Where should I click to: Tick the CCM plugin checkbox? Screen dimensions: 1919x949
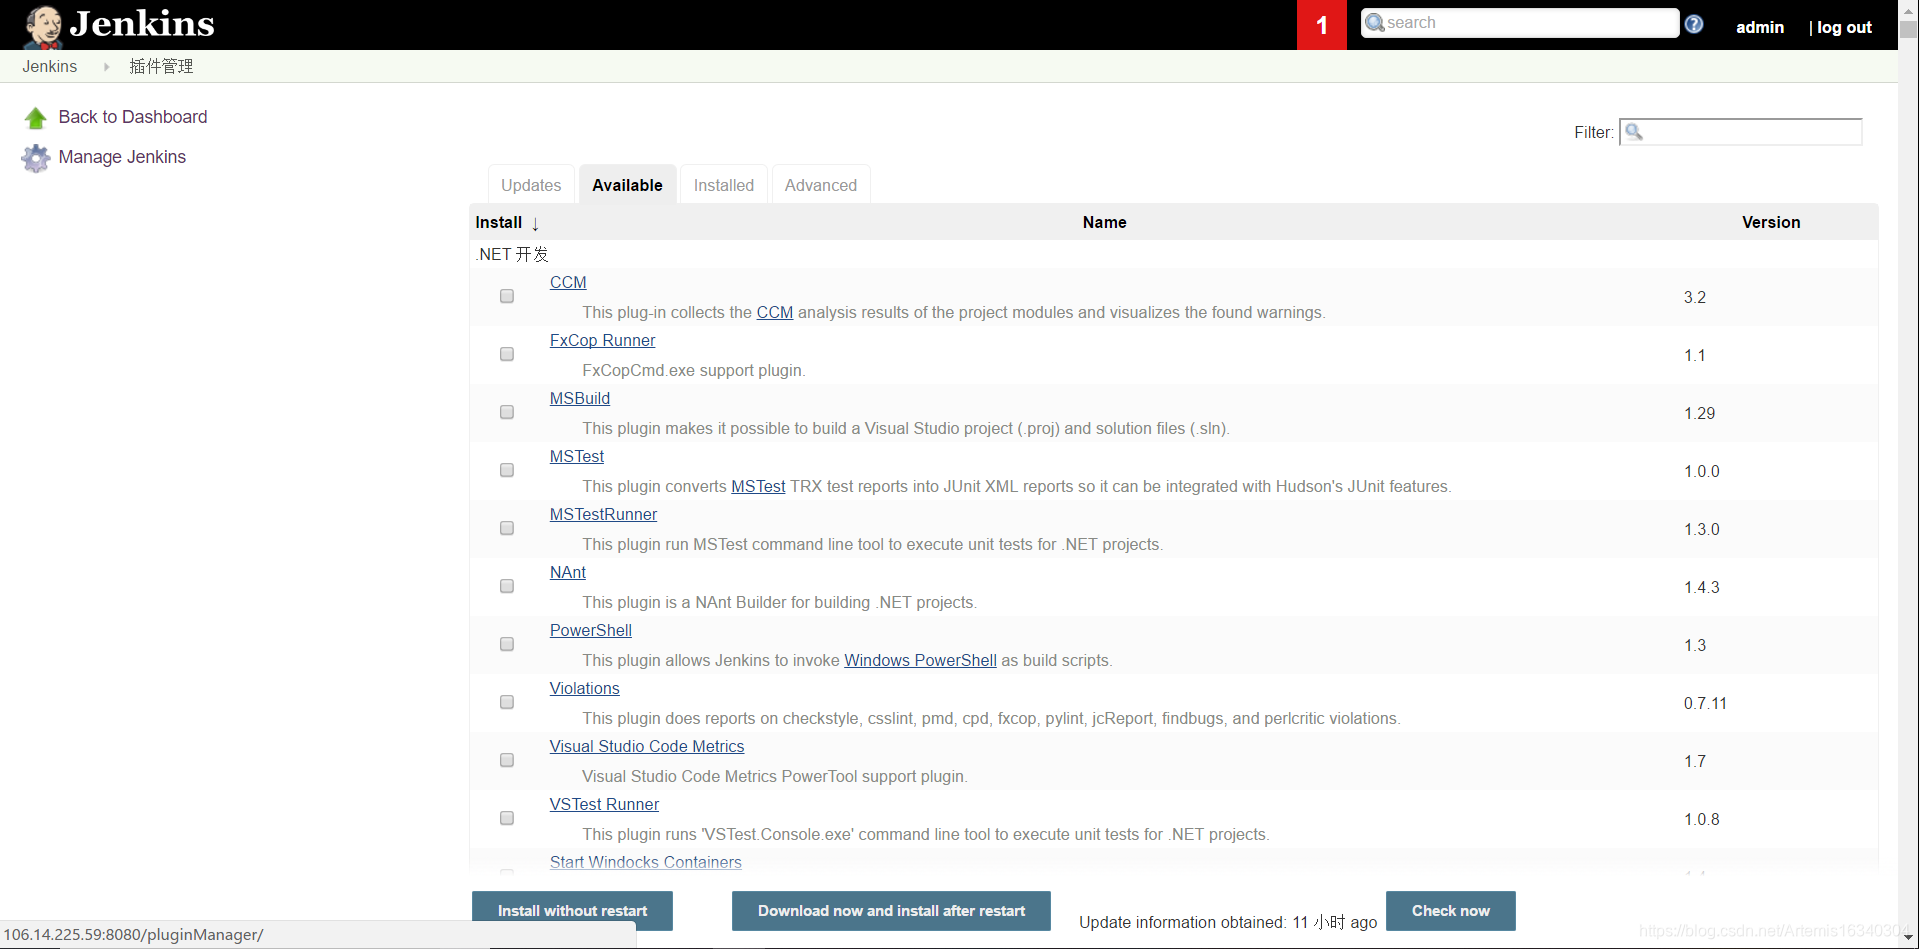coord(507,296)
